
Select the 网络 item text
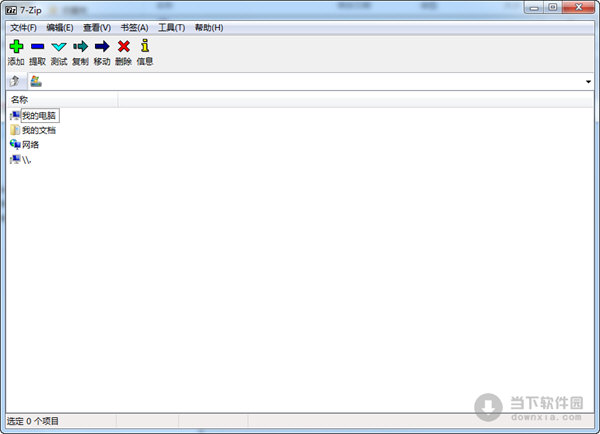point(31,145)
